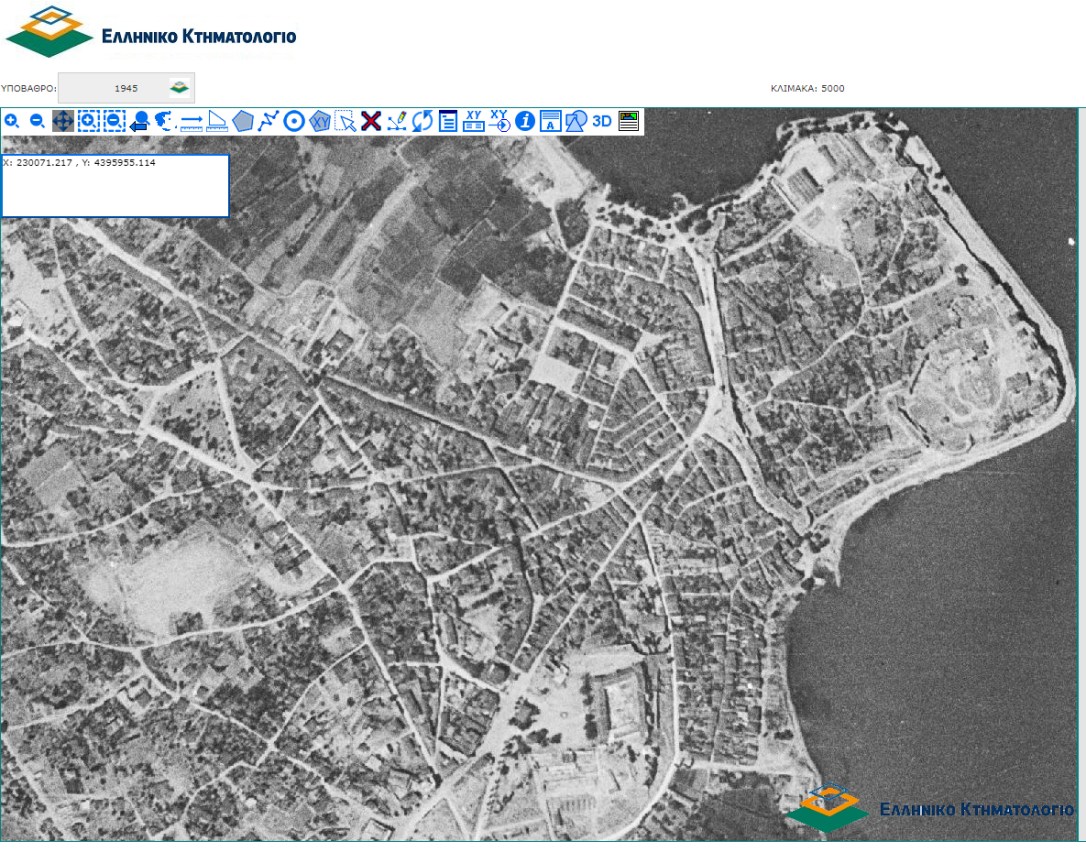This screenshot has width=1086, height=852.
Task: Choose the draw polygon tool
Action: pos(243,121)
